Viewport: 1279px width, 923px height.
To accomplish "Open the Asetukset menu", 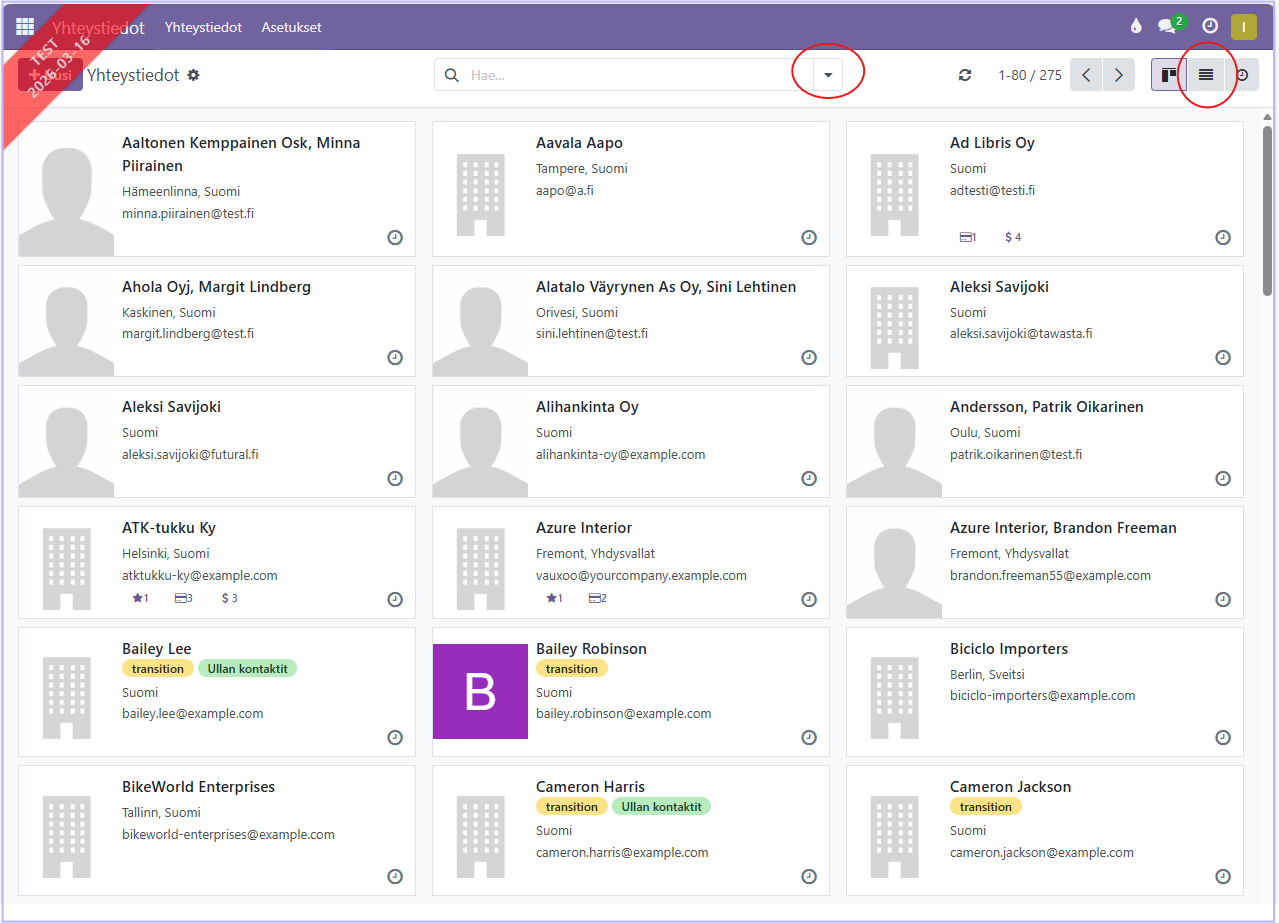I will point(291,27).
